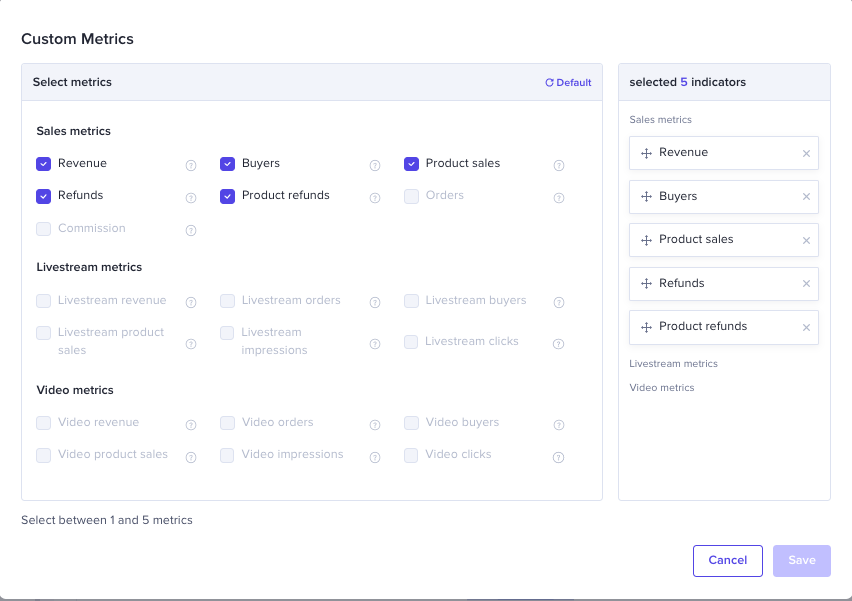The height and width of the screenshot is (601, 852).
Task: Click the Save button
Action: coord(801,561)
